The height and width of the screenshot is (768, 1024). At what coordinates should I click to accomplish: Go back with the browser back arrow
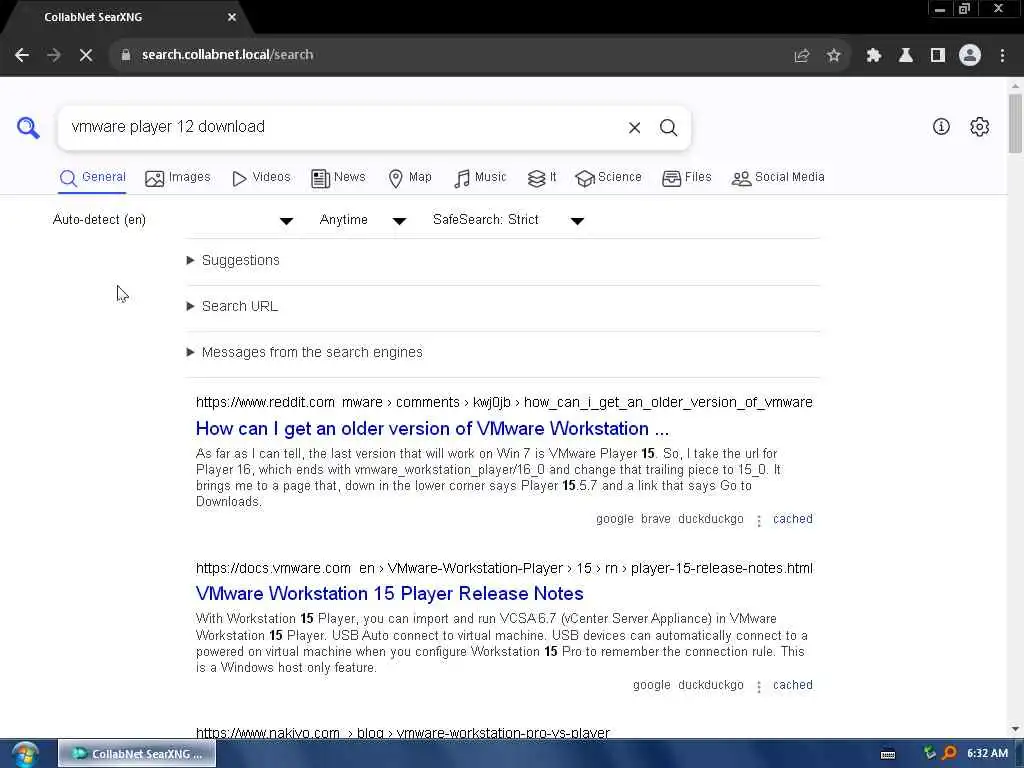pyautogui.click(x=22, y=55)
